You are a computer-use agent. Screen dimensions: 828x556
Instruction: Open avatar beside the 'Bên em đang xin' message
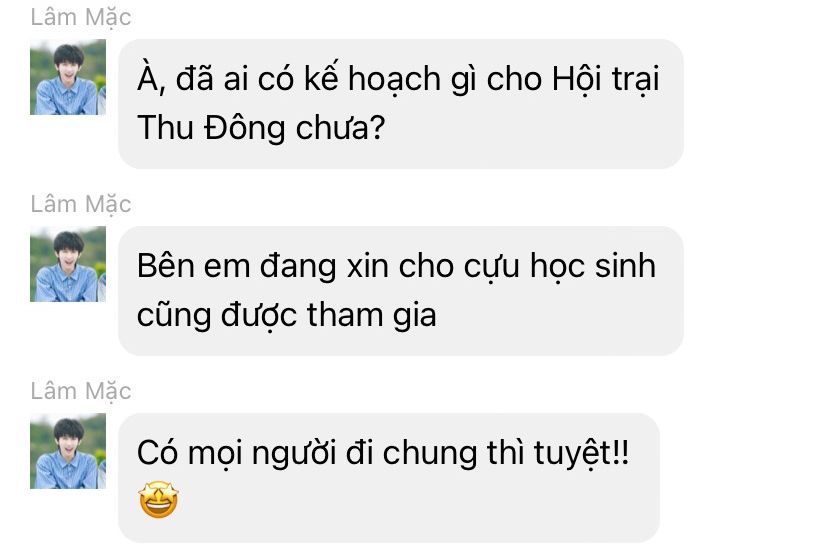click(x=68, y=264)
